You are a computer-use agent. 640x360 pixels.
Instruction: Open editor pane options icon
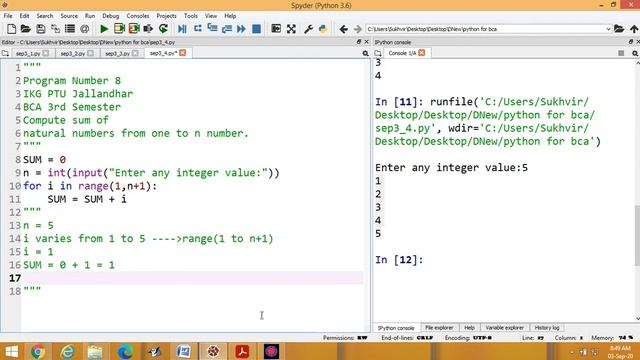(365, 53)
